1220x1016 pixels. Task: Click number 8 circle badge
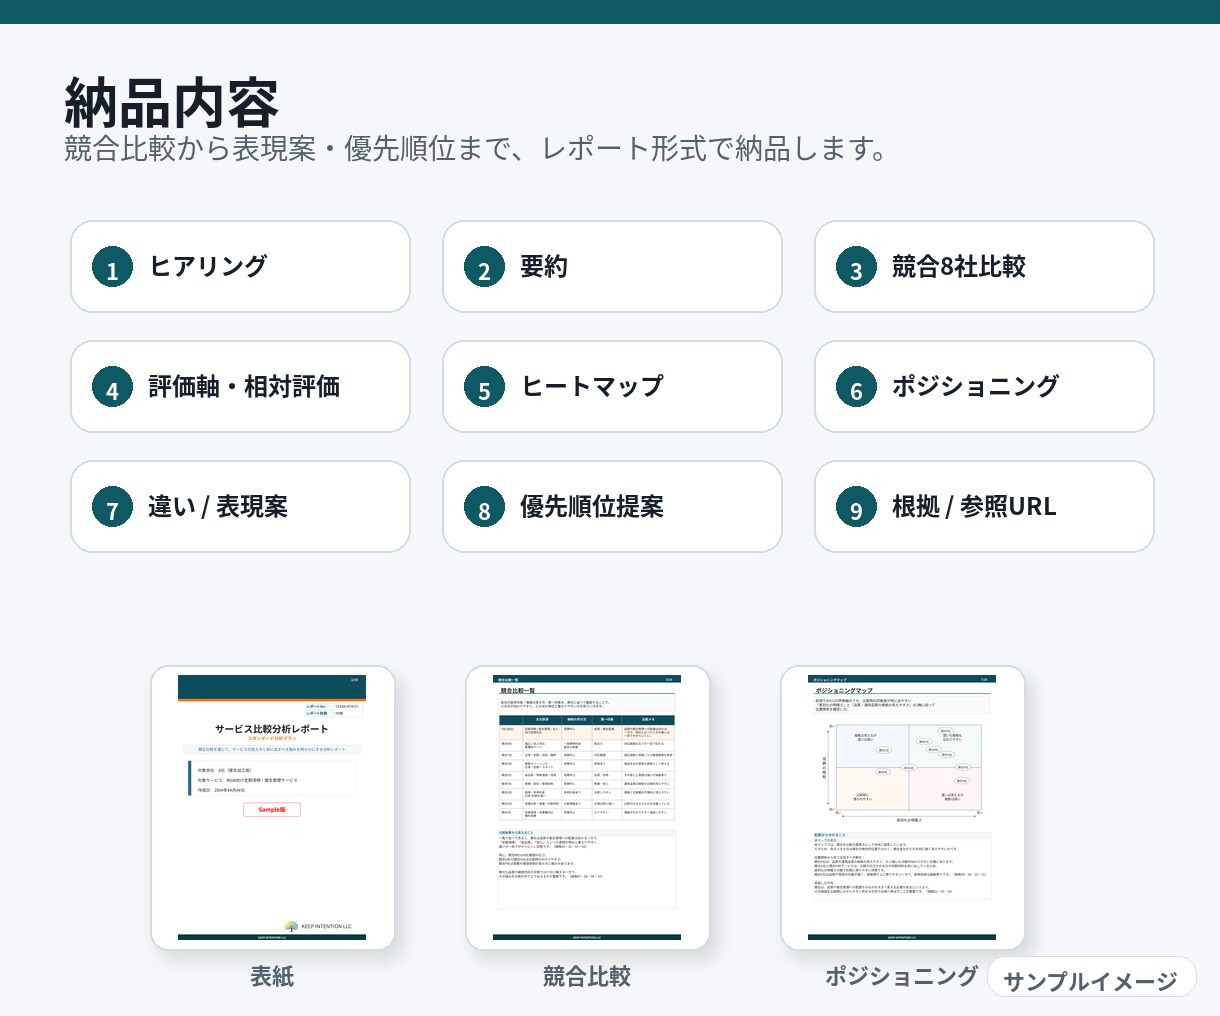point(484,507)
